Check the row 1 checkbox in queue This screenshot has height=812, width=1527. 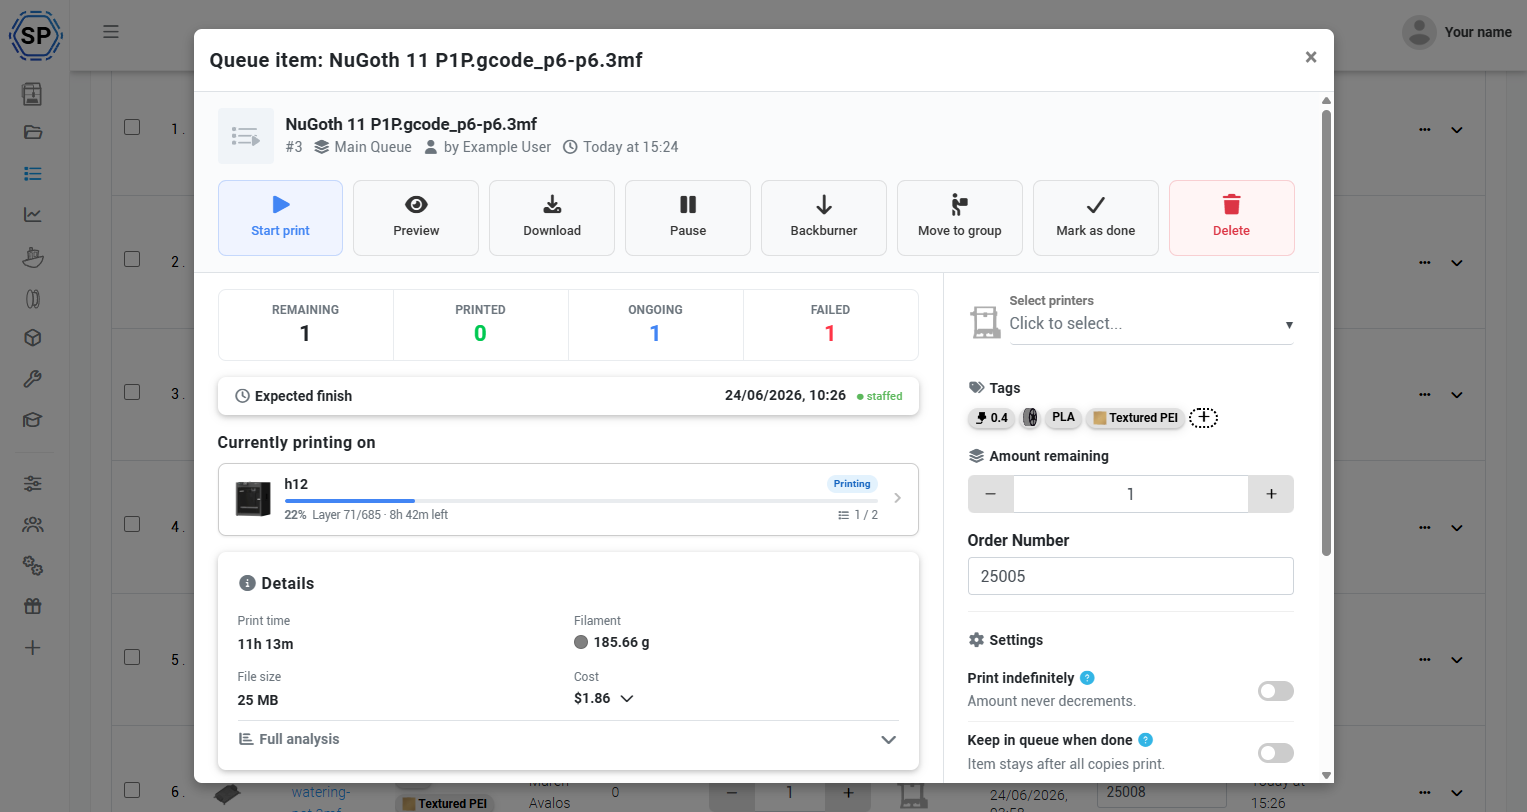point(132,127)
